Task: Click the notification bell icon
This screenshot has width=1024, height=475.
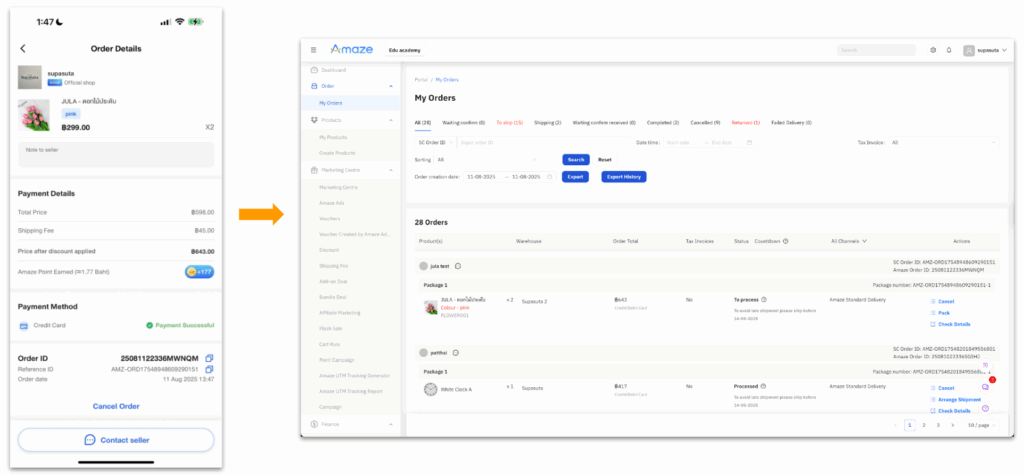Action: tap(948, 49)
